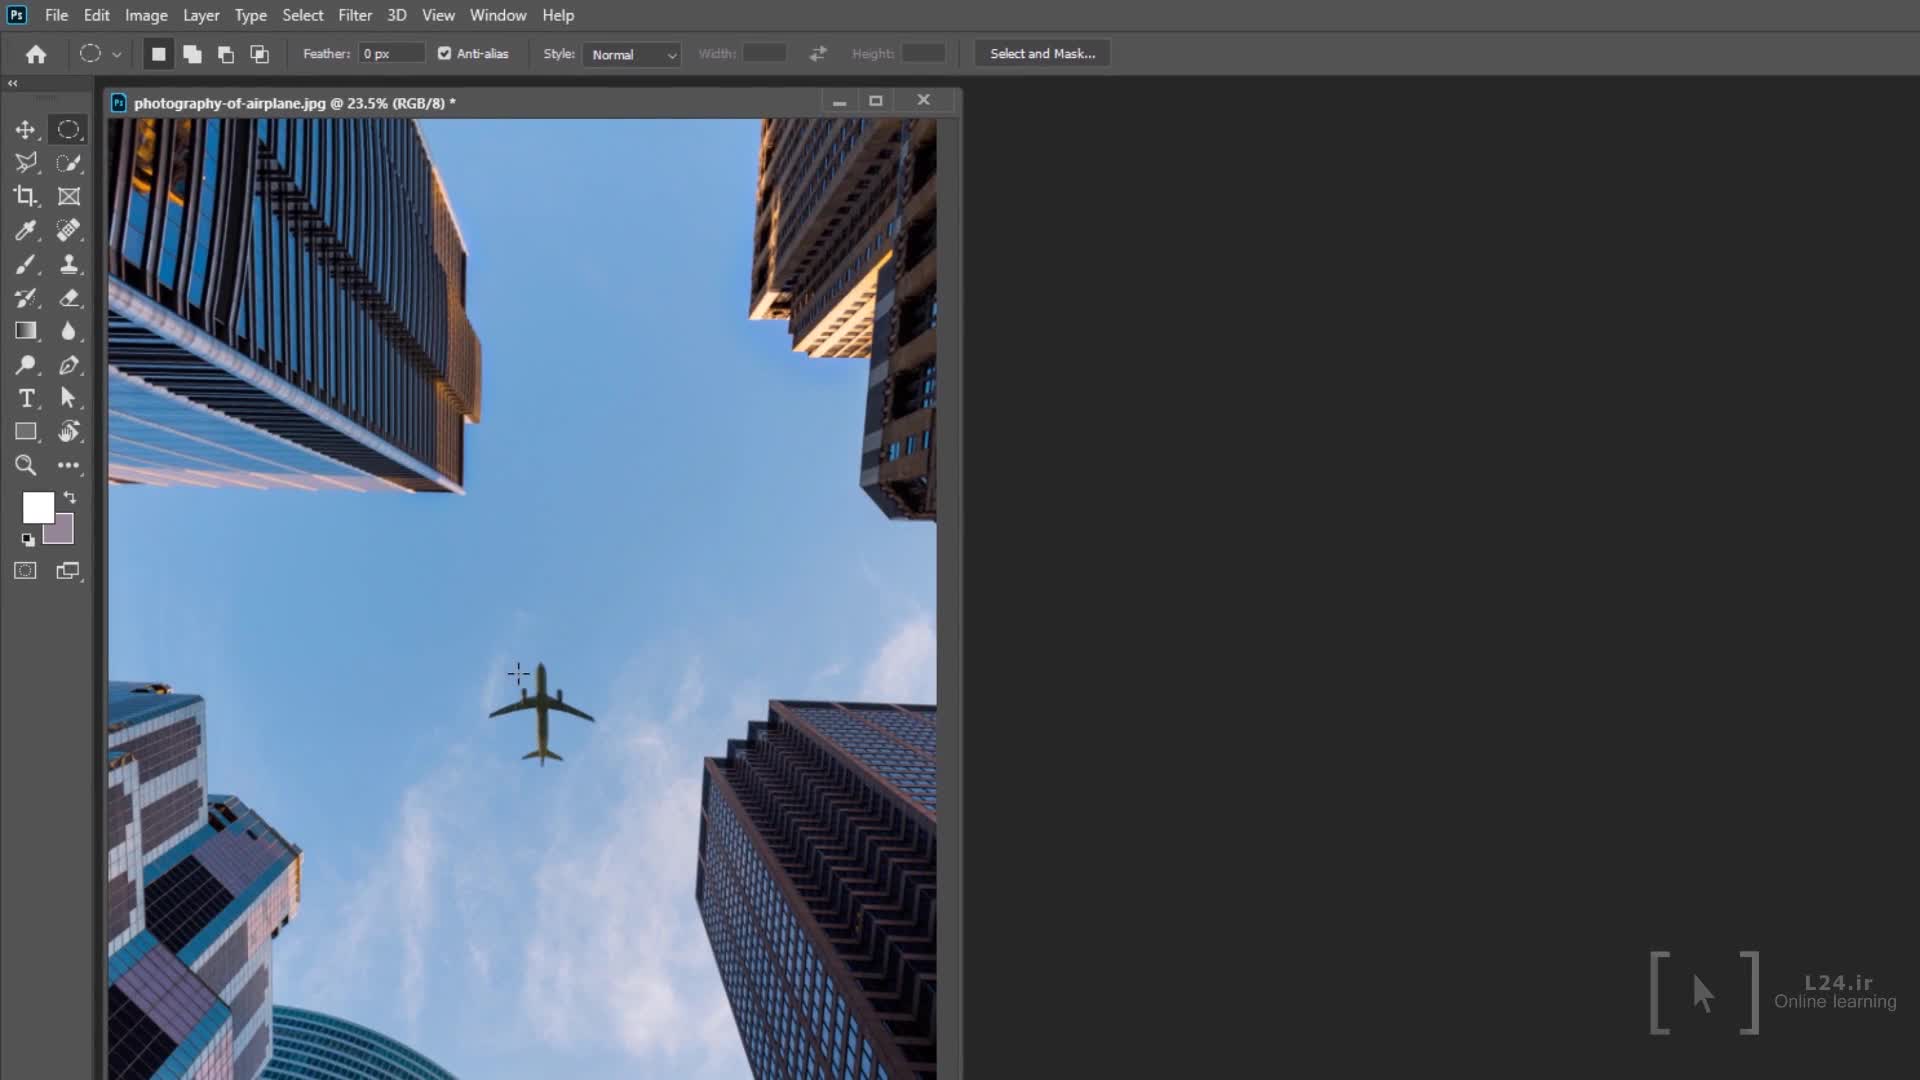Open the Filter menu

(354, 15)
